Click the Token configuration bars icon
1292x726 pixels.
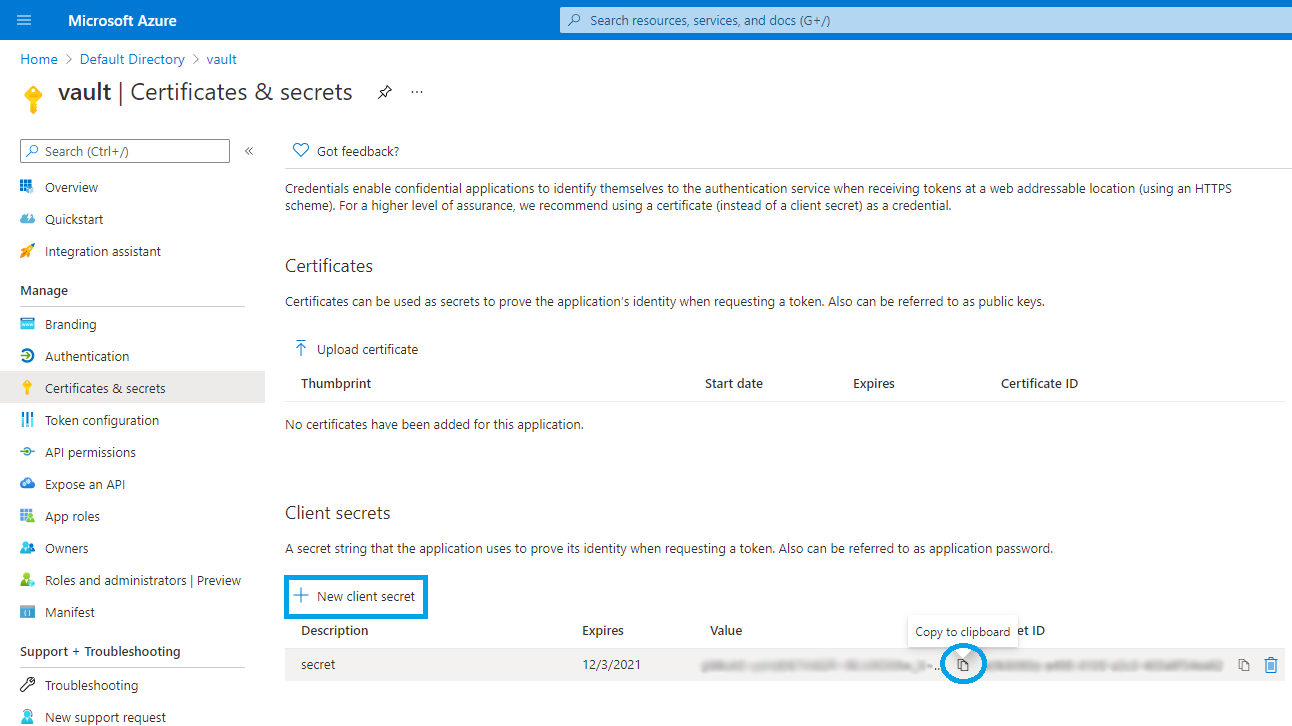click(27, 420)
